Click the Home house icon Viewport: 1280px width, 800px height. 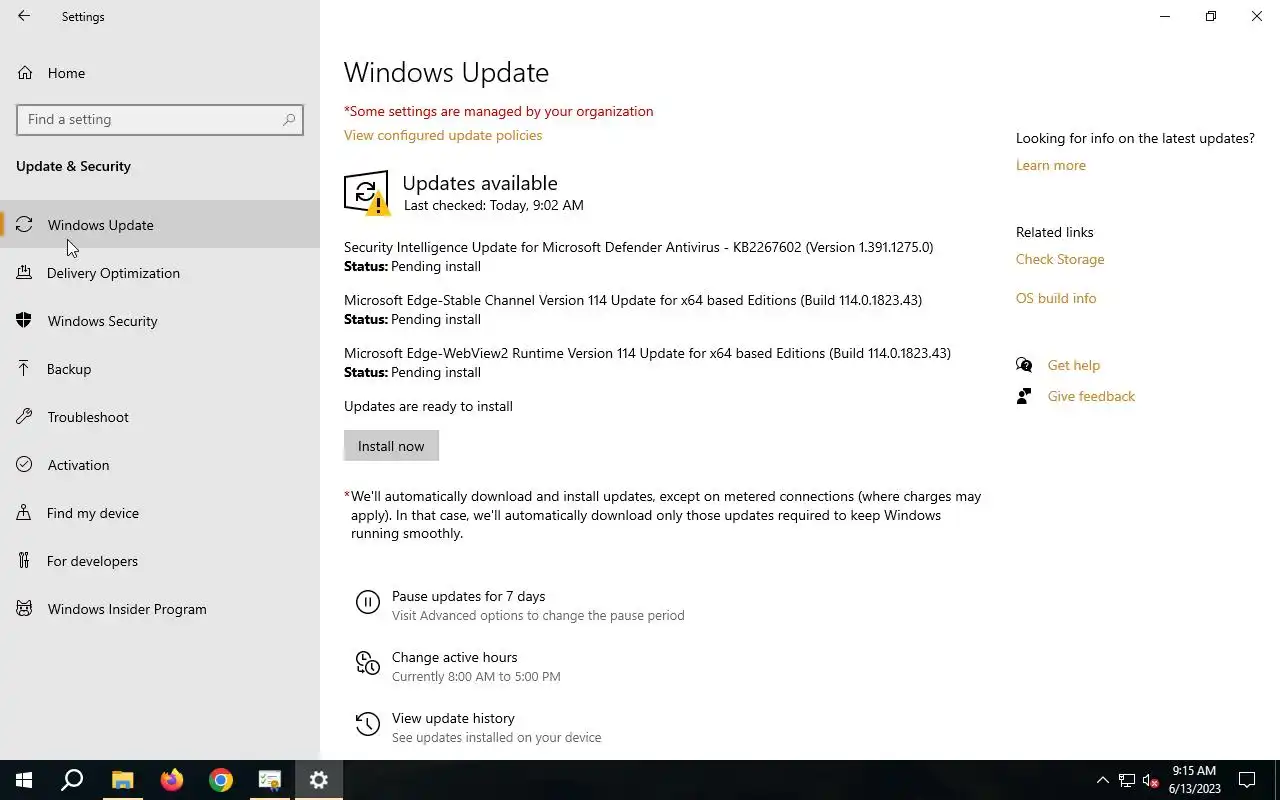pos(24,73)
